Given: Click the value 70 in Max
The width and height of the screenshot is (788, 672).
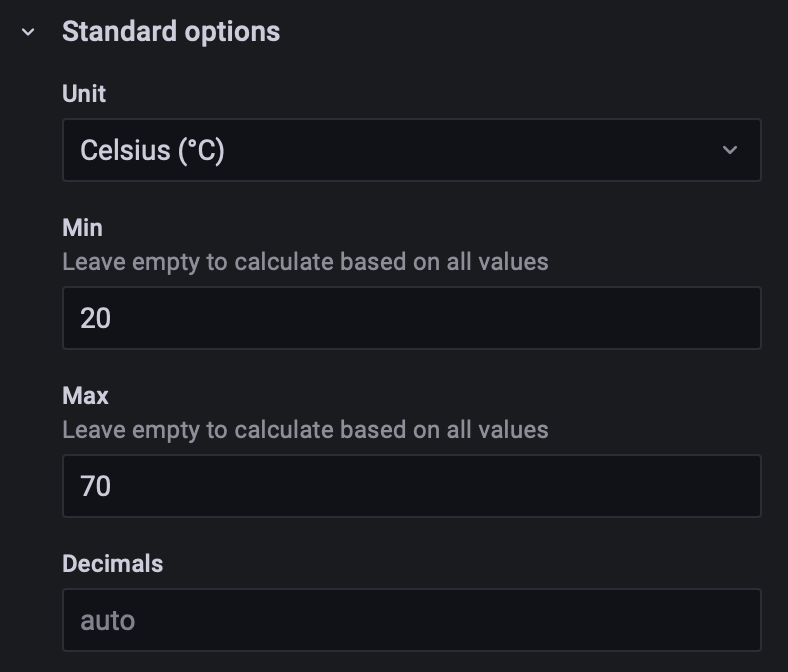Looking at the screenshot, I should pyautogui.click(x=96, y=486).
